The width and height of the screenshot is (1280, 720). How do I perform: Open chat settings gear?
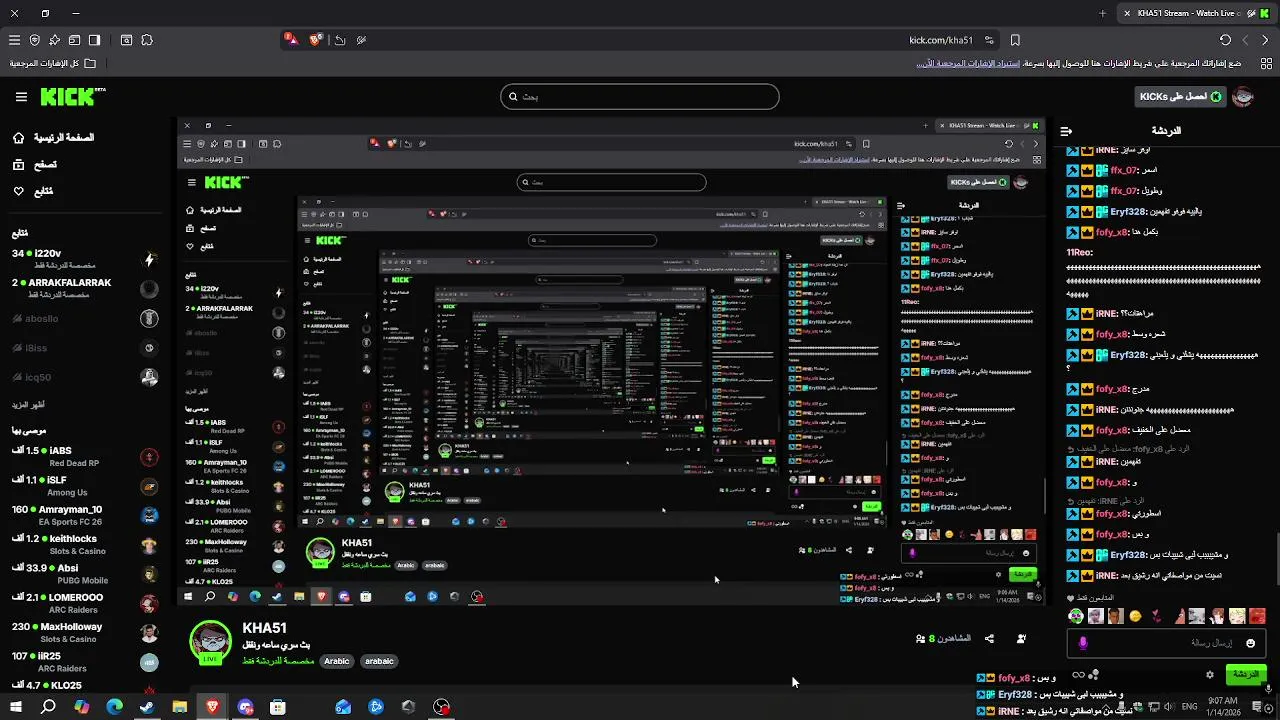[x=1209, y=675]
